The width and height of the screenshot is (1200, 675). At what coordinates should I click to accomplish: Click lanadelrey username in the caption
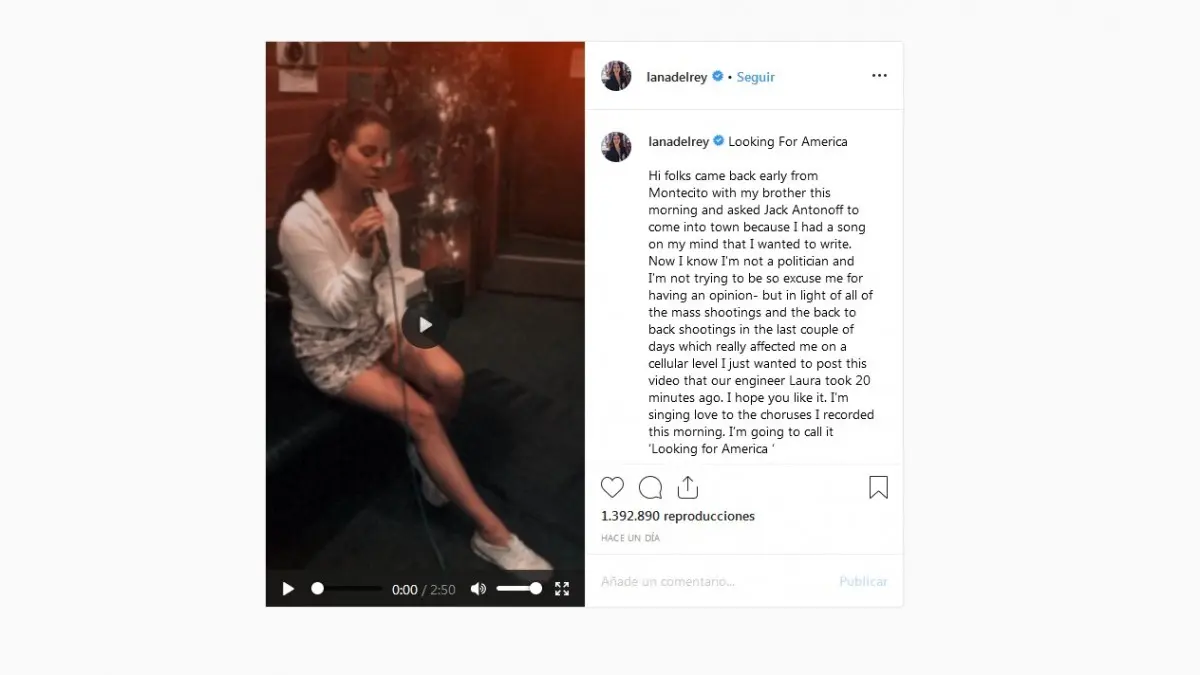(677, 142)
